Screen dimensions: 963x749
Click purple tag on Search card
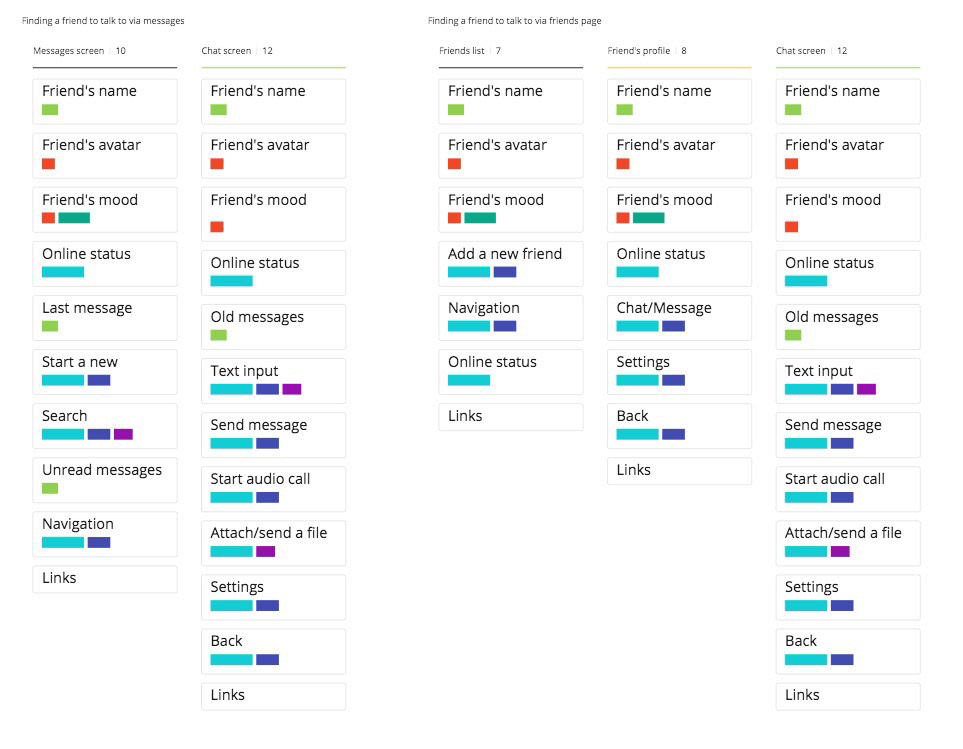point(123,434)
